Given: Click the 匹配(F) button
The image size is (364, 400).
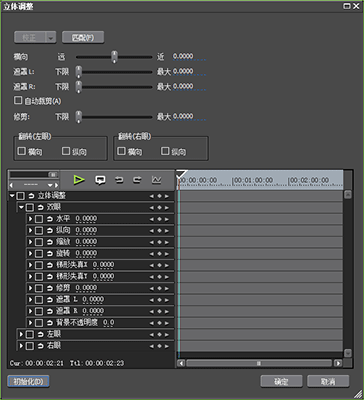Looking at the screenshot, I should [83, 38].
